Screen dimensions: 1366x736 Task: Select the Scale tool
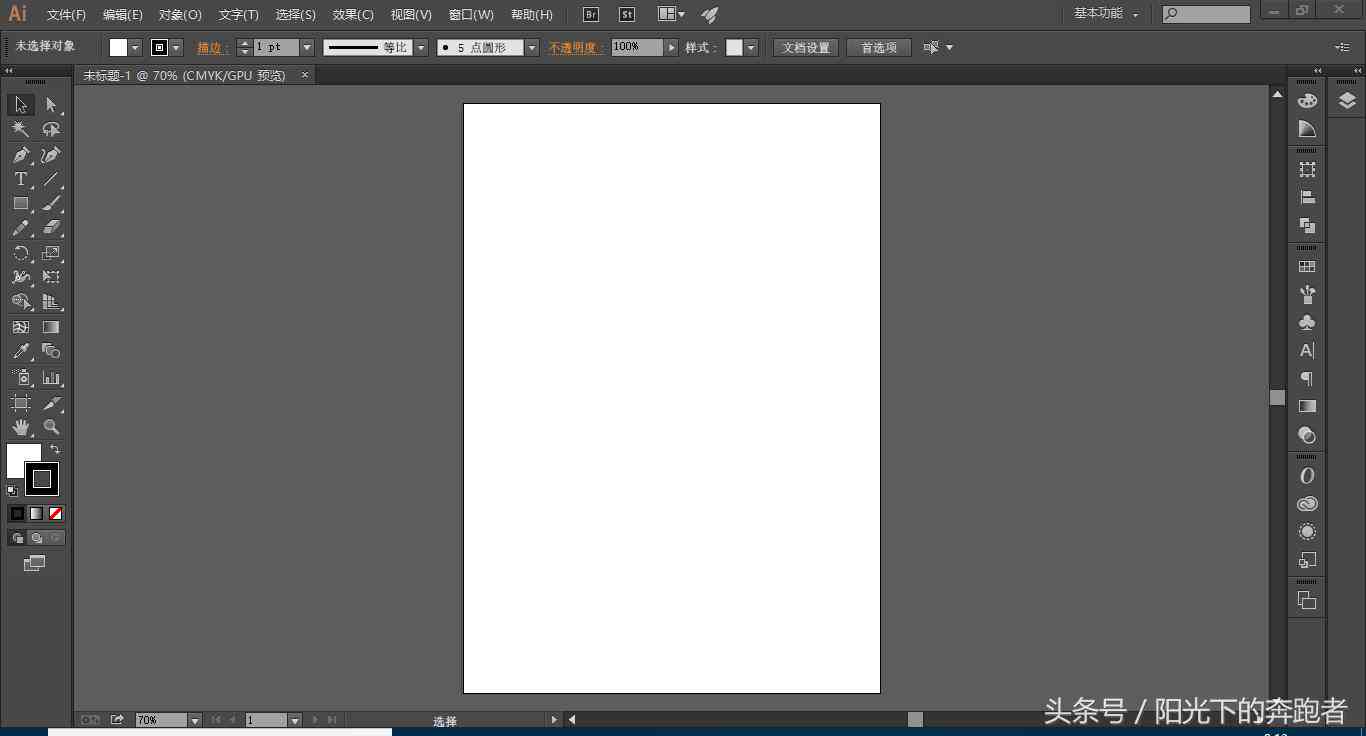tap(51, 253)
